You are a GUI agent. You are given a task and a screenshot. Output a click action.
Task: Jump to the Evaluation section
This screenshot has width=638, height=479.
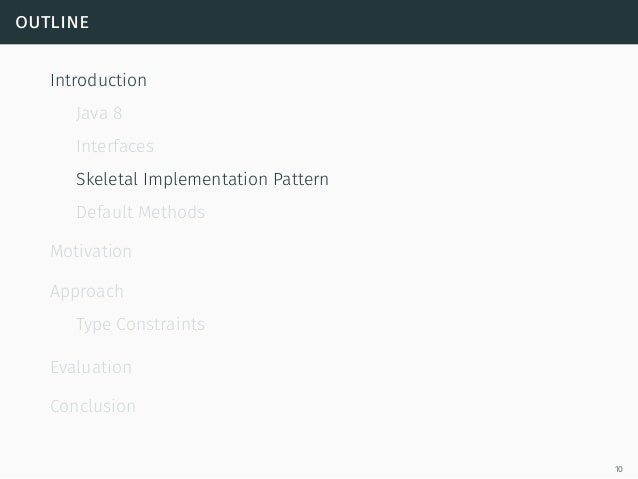(x=91, y=367)
